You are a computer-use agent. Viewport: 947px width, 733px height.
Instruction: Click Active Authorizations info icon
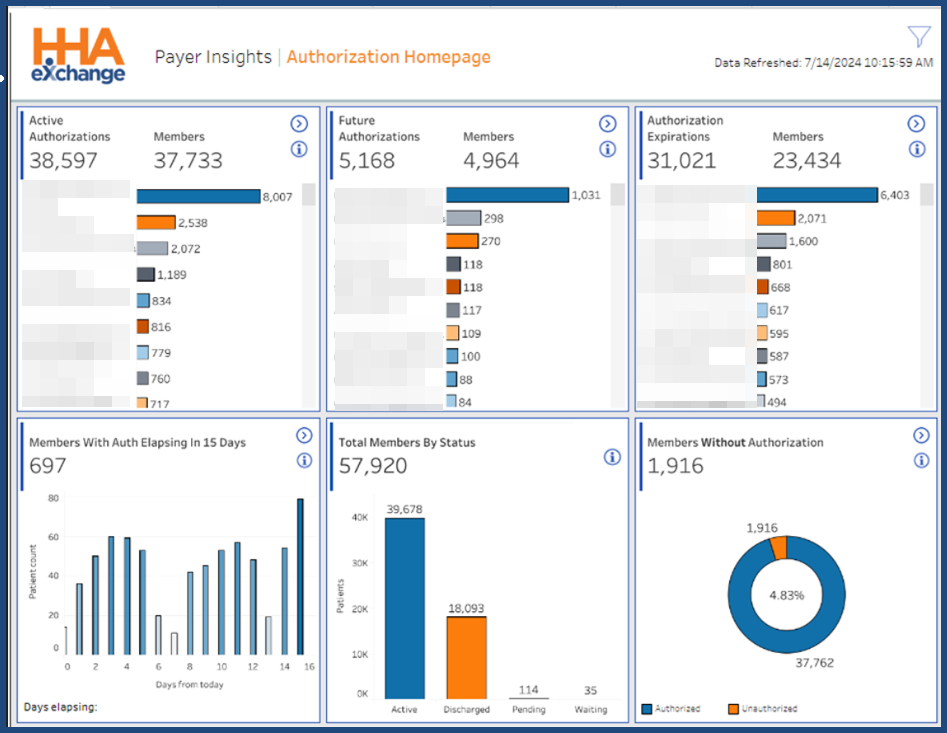(298, 149)
